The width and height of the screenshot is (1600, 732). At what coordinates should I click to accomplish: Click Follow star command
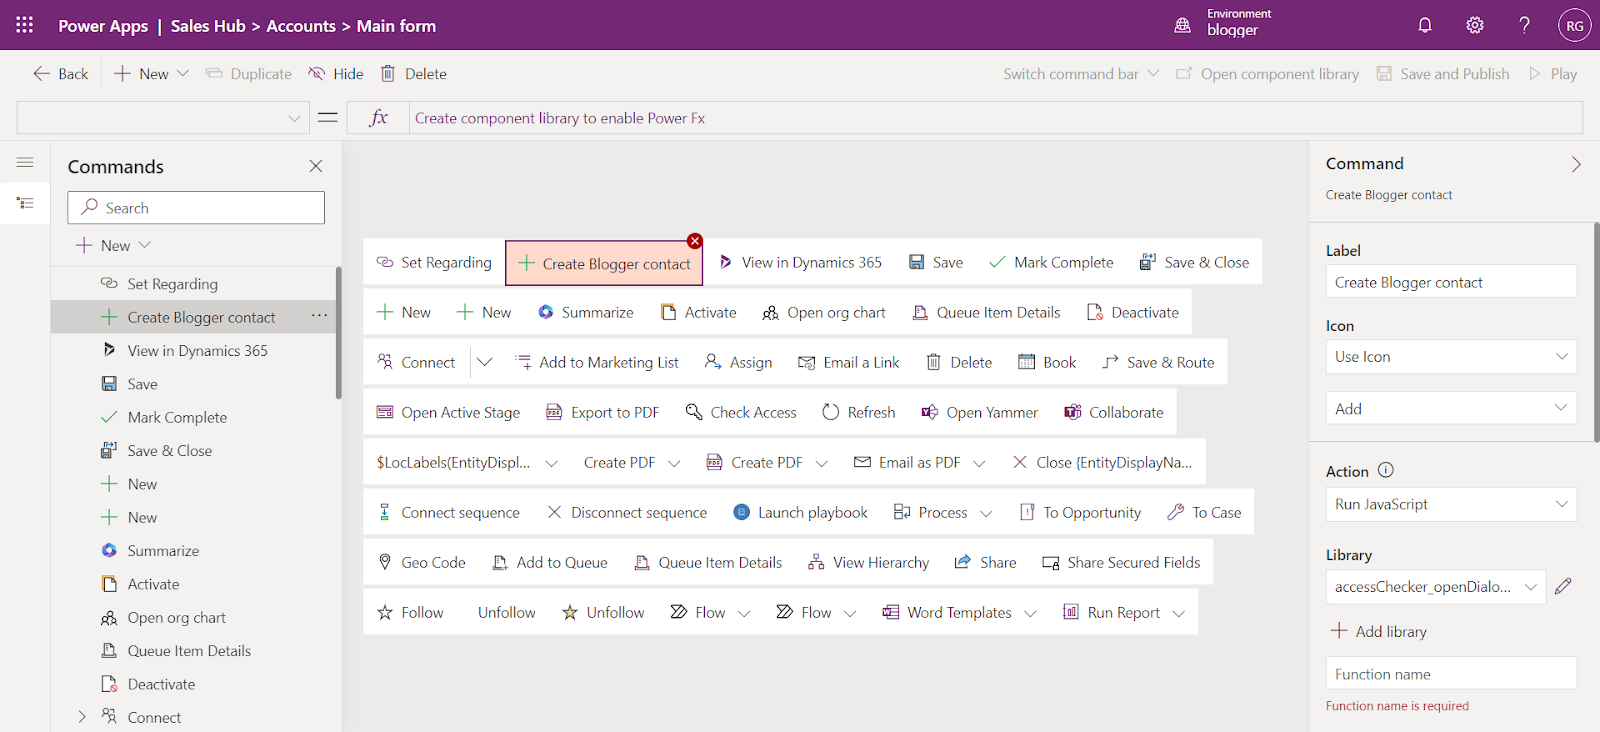[x=410, y=613]
